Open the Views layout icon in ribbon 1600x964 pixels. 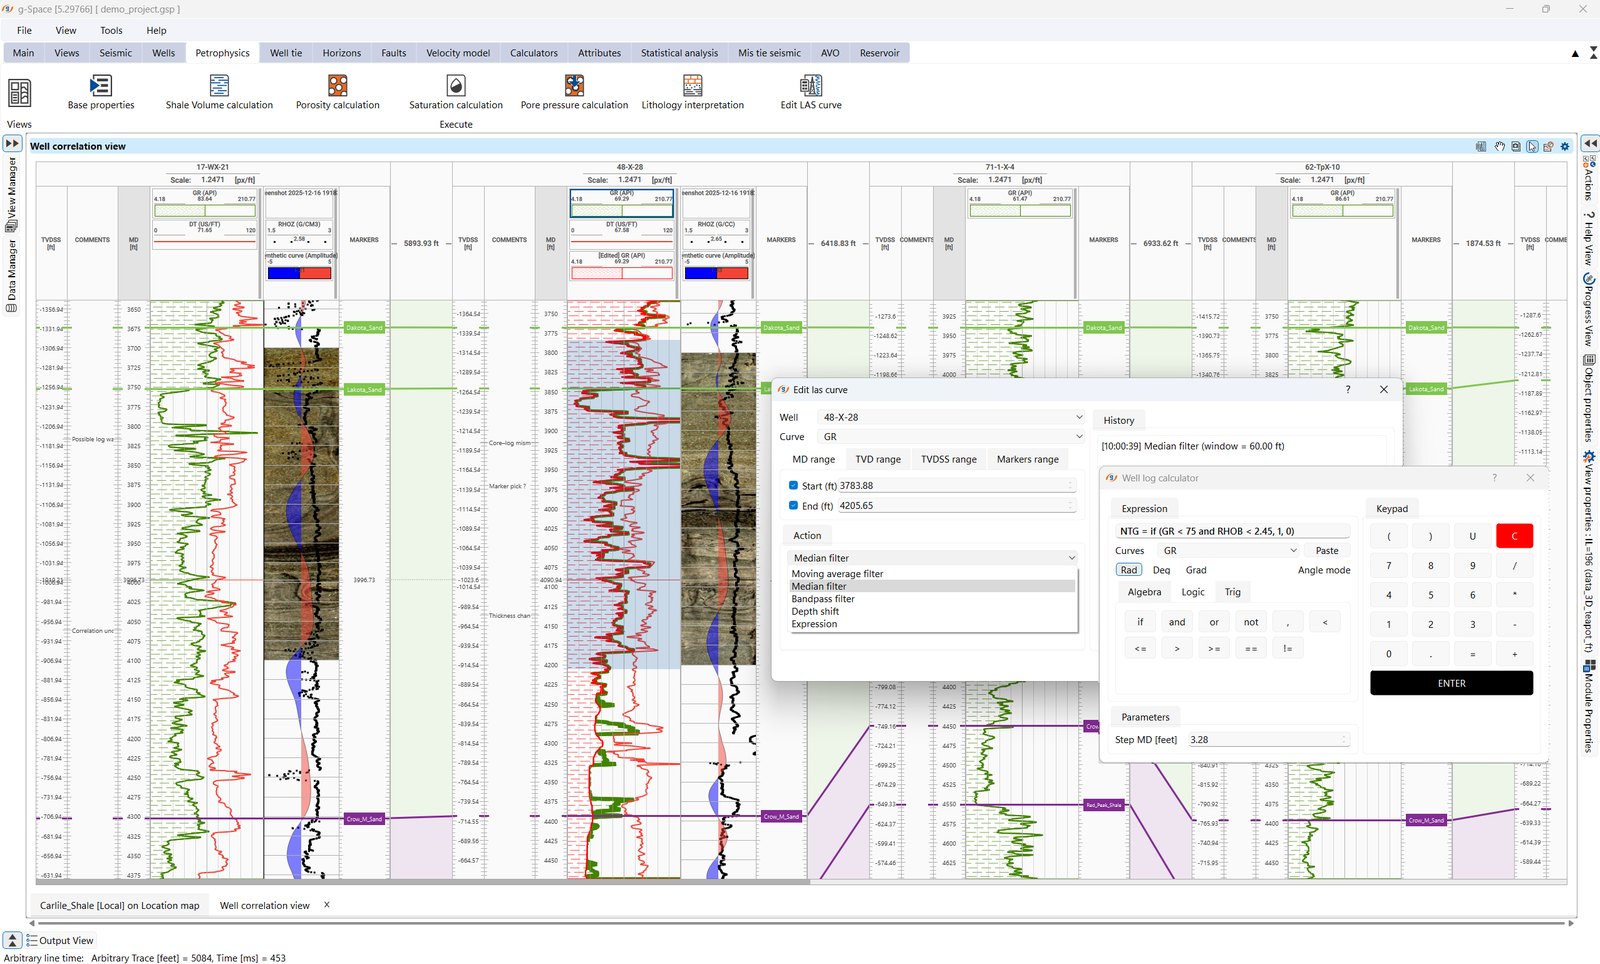click(x=19, y=93)
